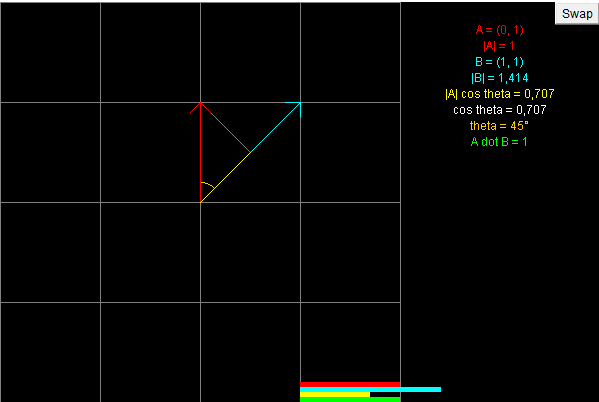
Task: Click the cyan magnitude bar at bottom
Action: (x=371, y=389)
